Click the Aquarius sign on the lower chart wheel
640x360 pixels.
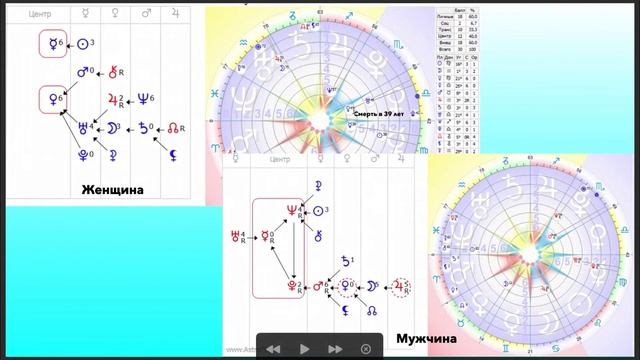point(462,184)
